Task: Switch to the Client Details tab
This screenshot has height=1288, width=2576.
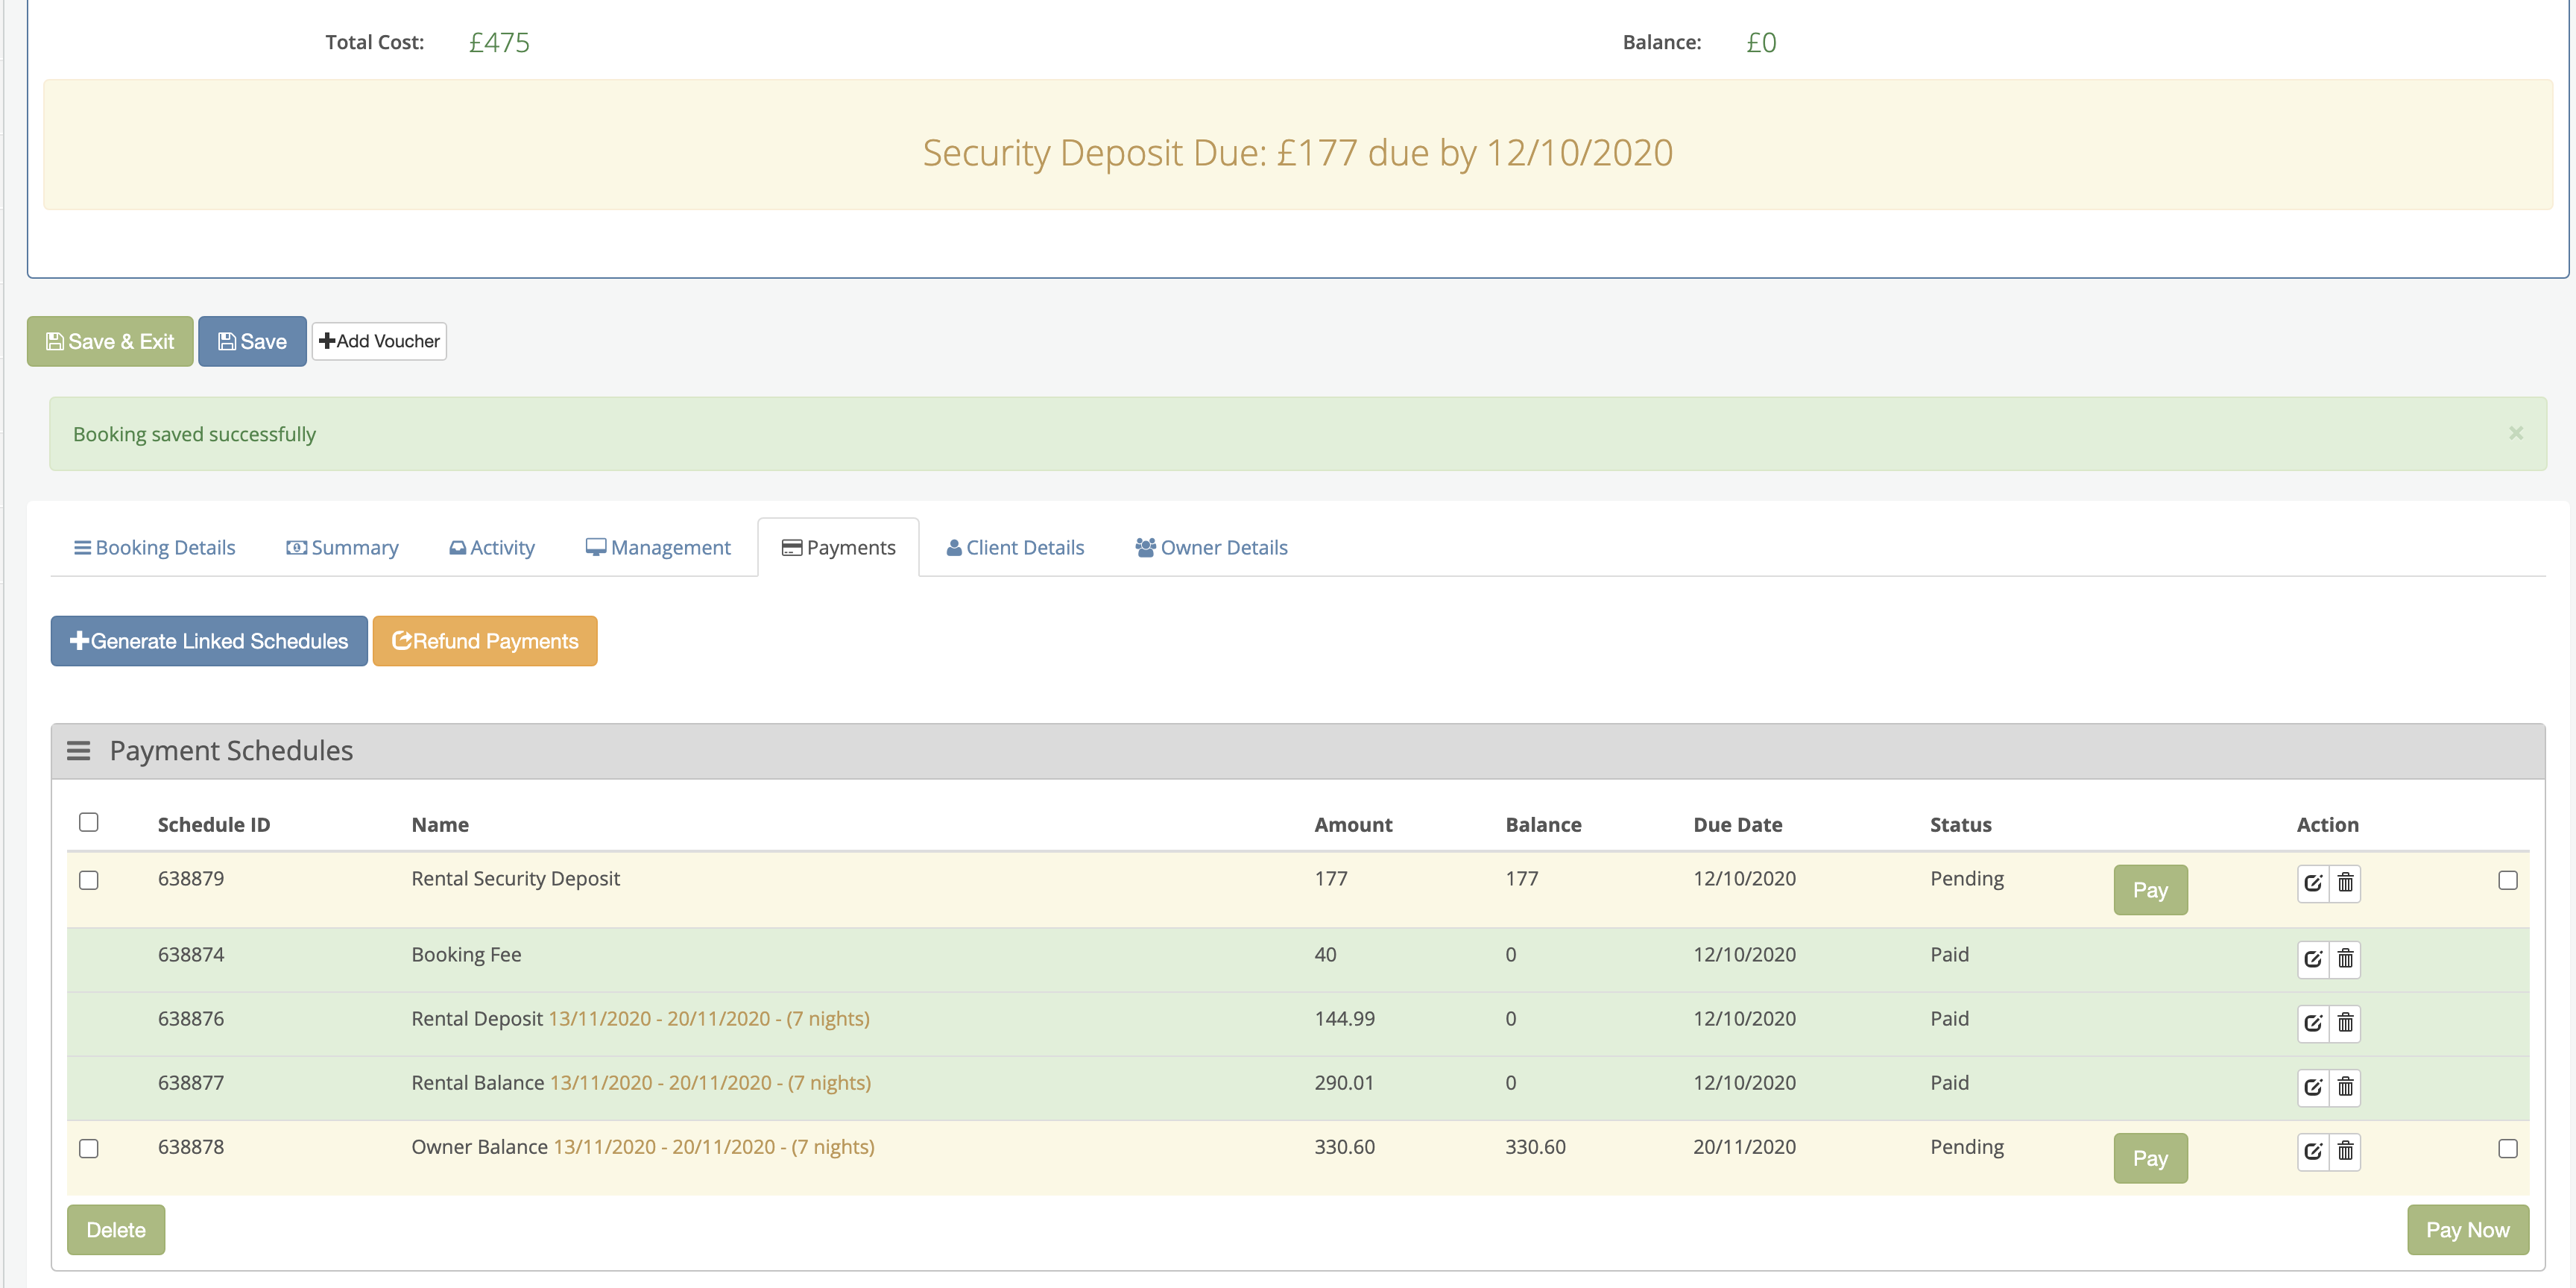Action: (x=1015, y=548)
